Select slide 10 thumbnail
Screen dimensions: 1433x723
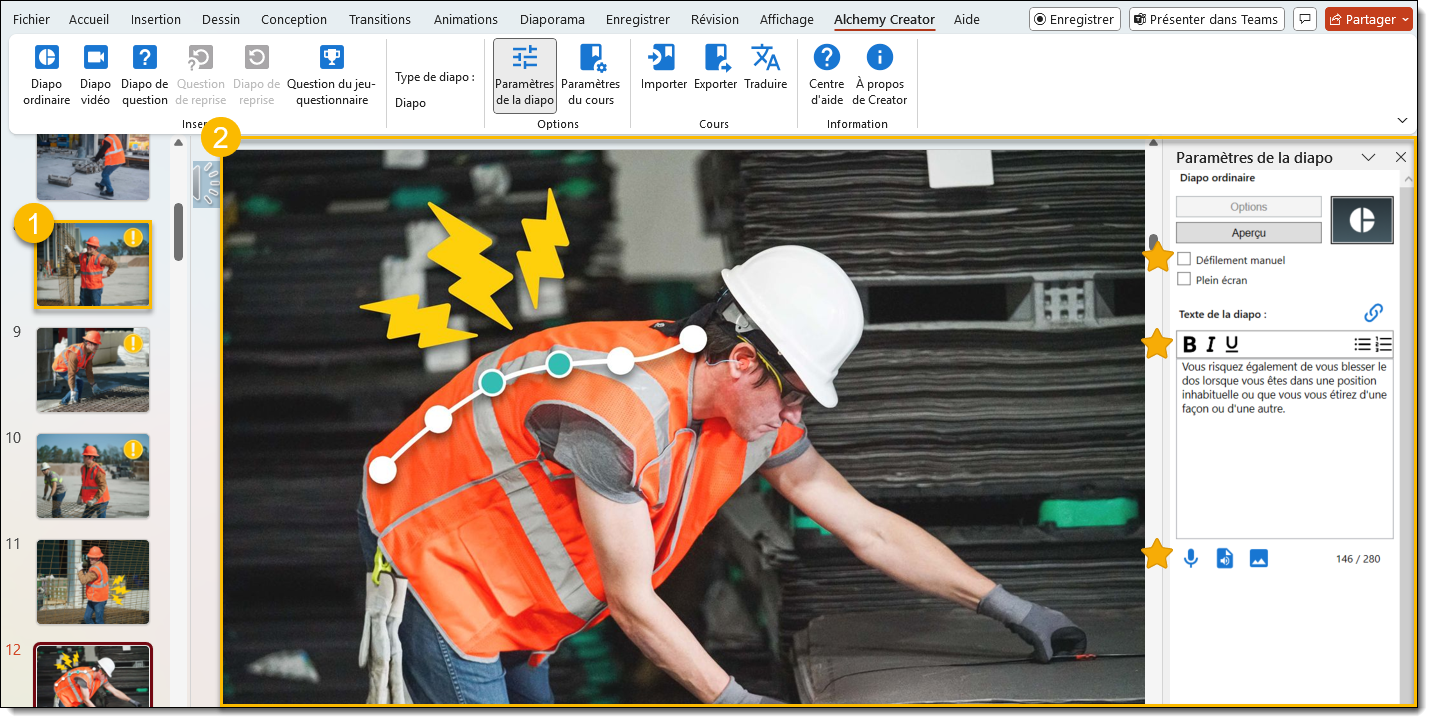coord(93,475)
